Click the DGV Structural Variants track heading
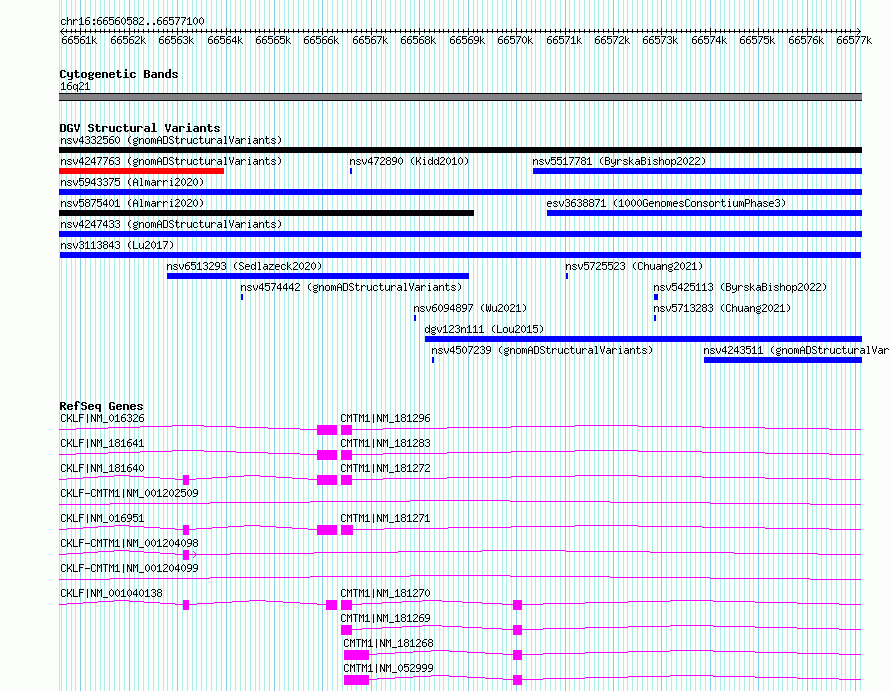 click(x=140, y=128)
